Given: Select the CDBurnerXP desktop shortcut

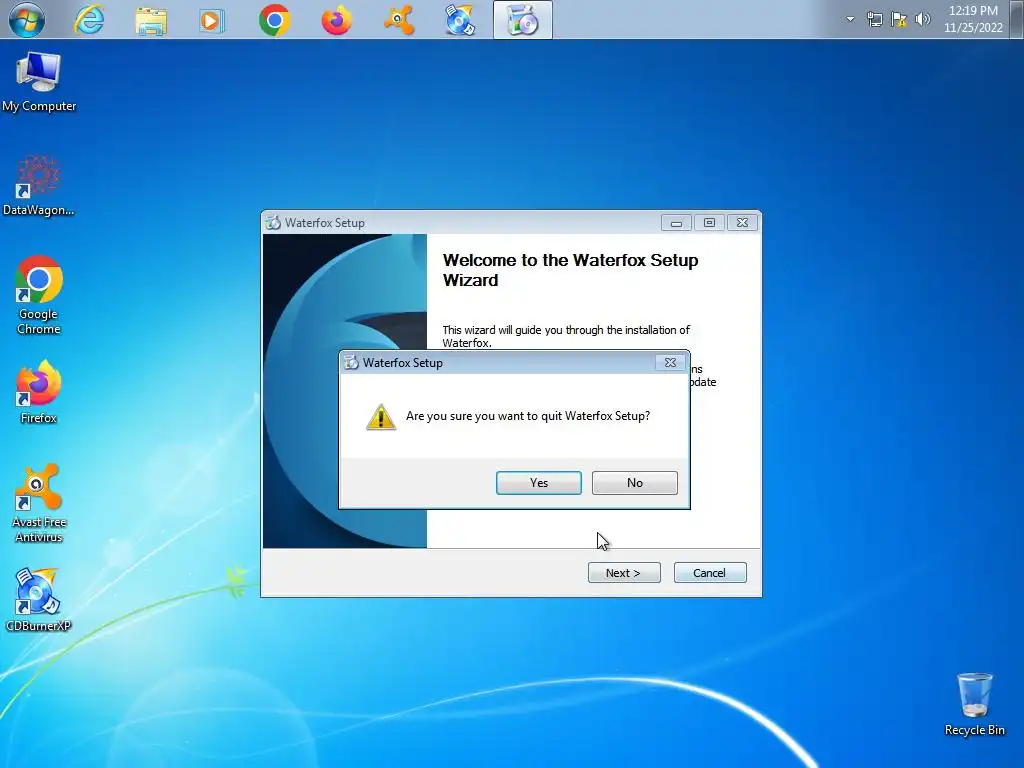Looking at the screenshot, I should click(39, 600).
